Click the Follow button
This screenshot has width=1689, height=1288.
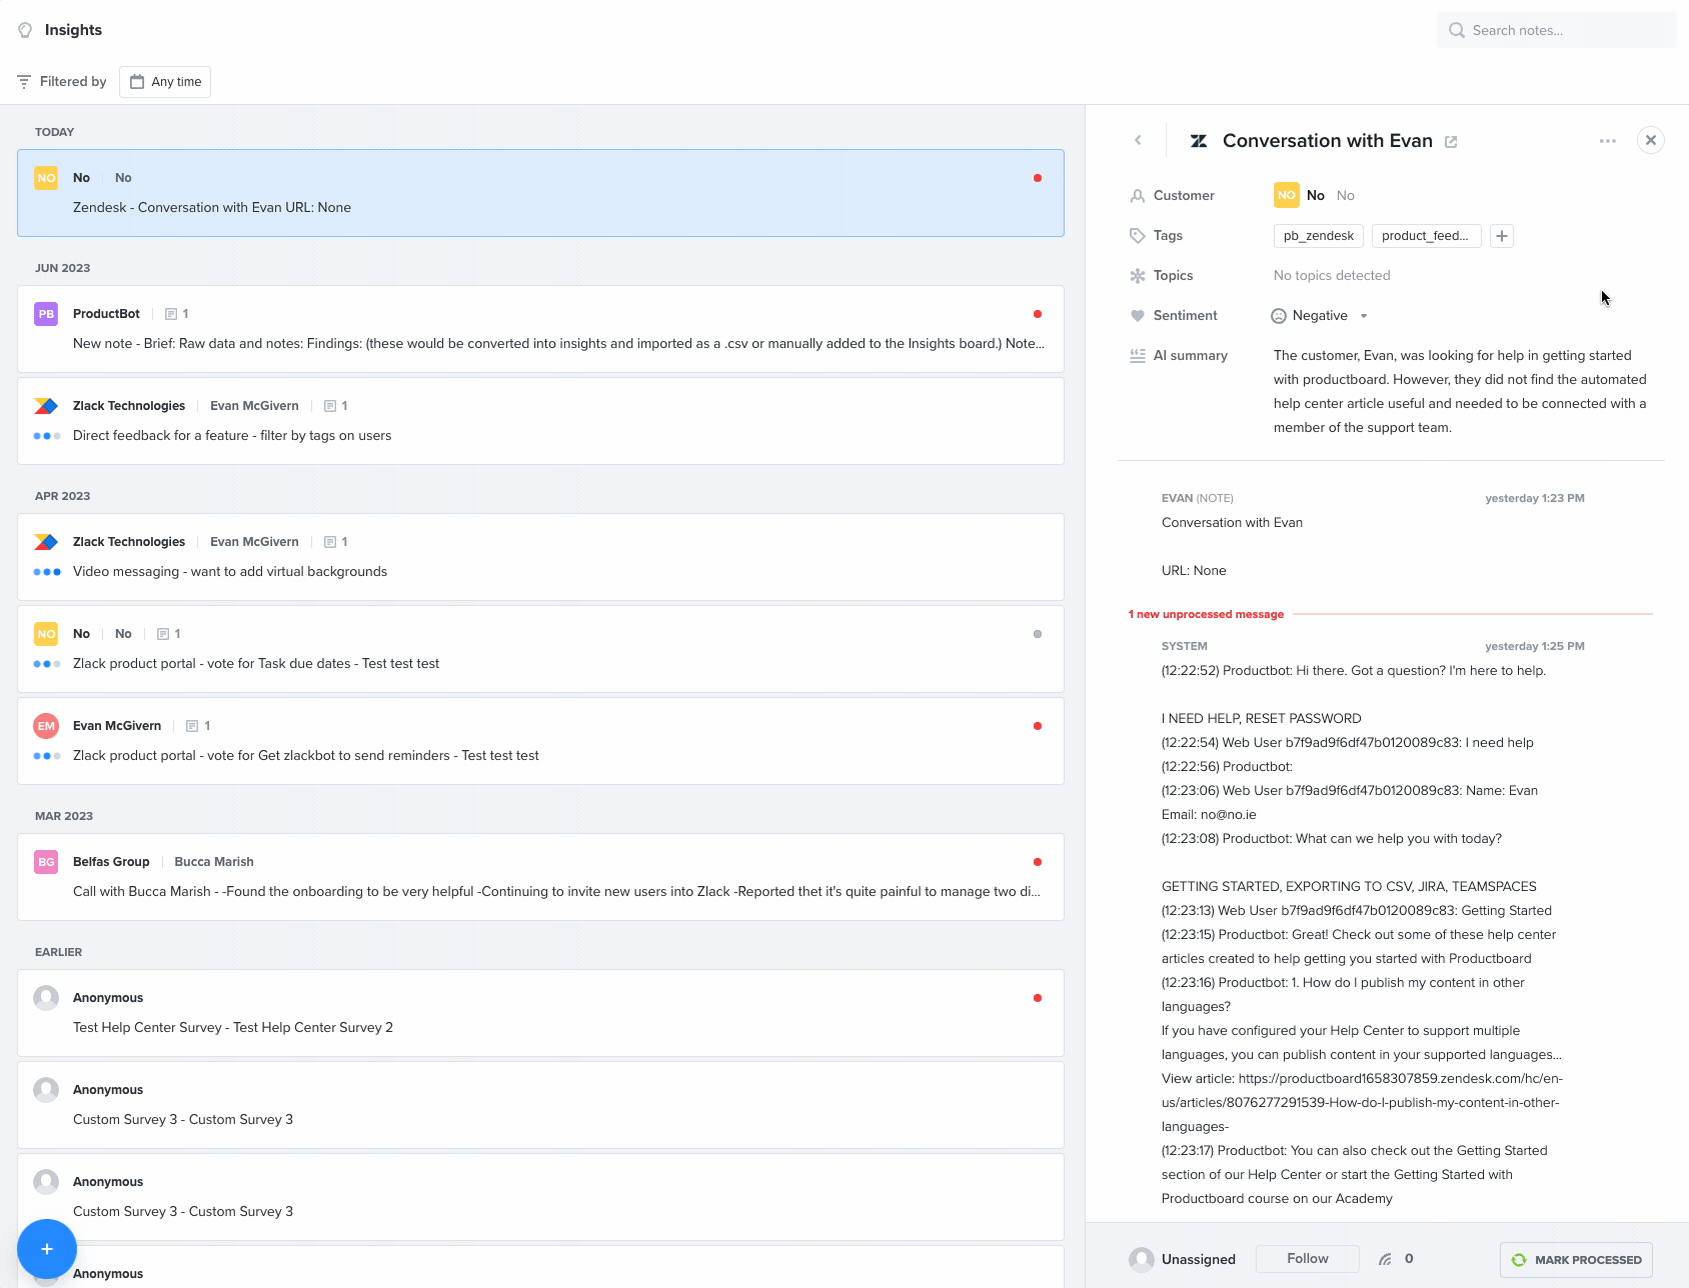coord(1307,1258)
